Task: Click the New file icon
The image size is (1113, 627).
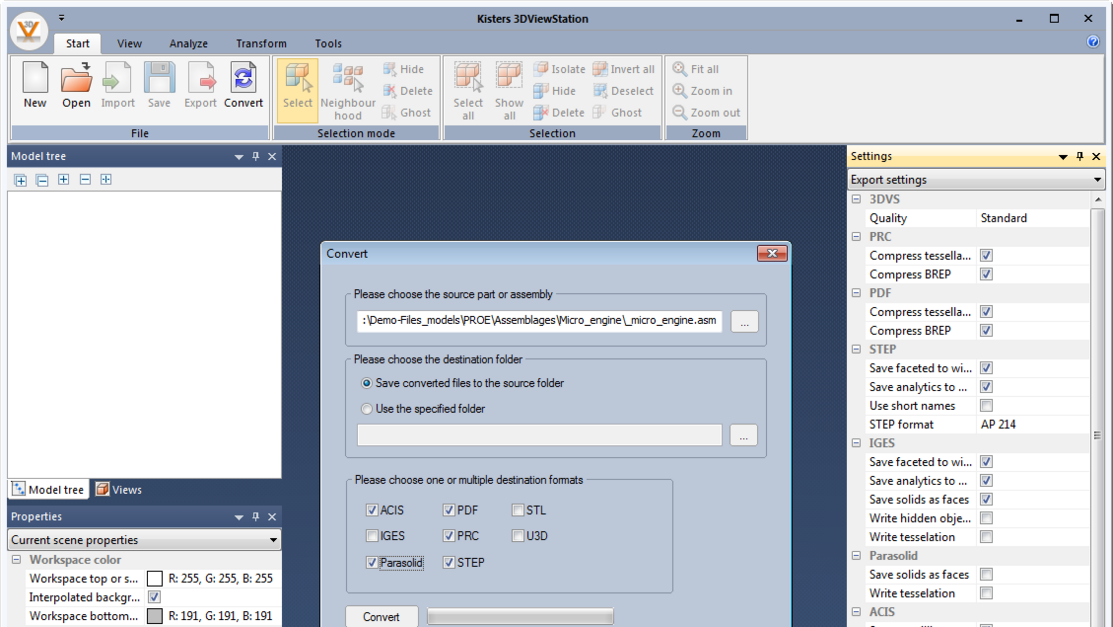Action: (x=35, y=85)
